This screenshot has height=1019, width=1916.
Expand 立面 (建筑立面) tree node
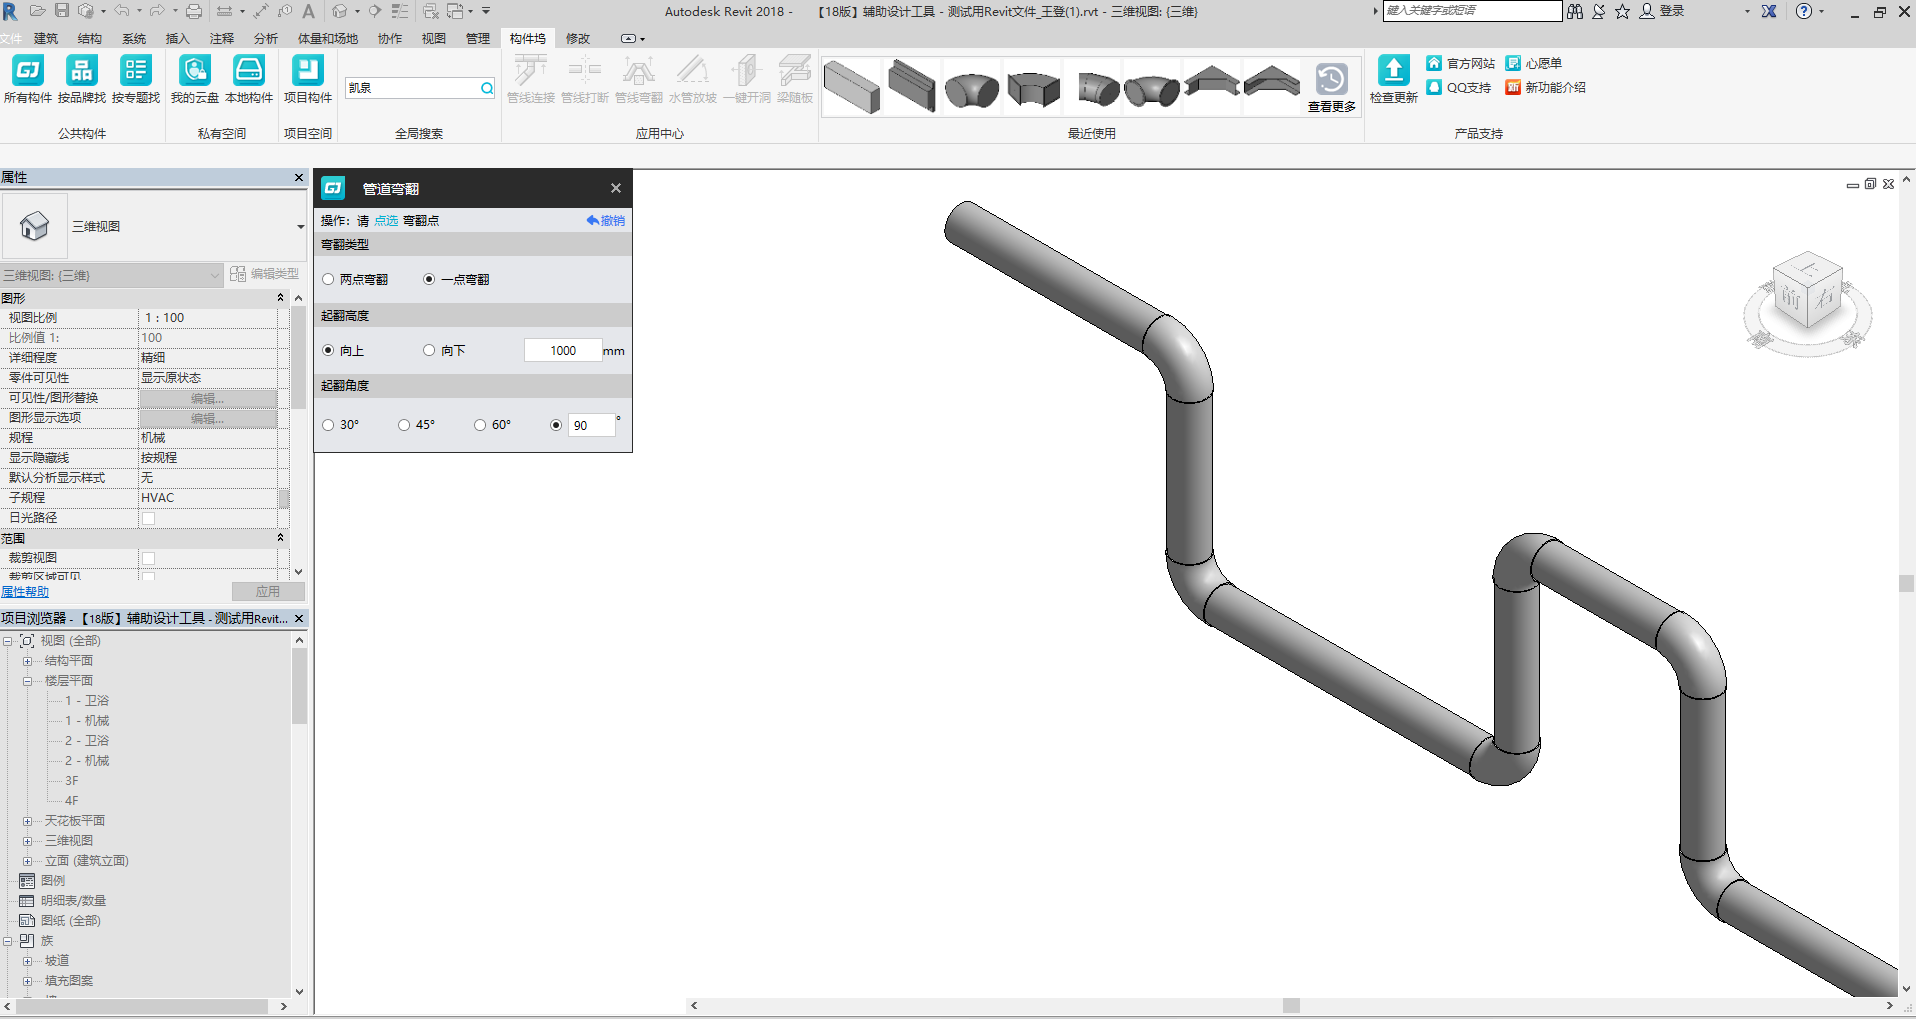tap(28, 861)
